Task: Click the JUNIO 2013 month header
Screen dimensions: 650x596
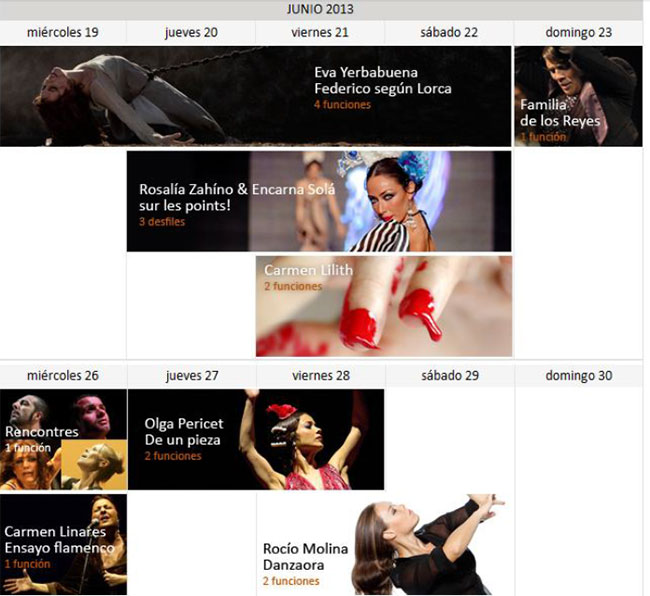Action: [320, 10]
